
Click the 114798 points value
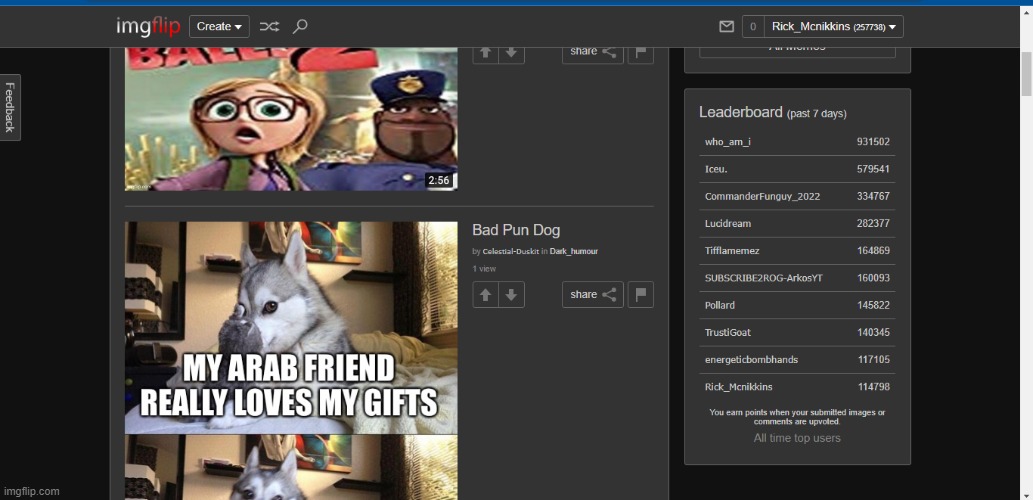874,387
